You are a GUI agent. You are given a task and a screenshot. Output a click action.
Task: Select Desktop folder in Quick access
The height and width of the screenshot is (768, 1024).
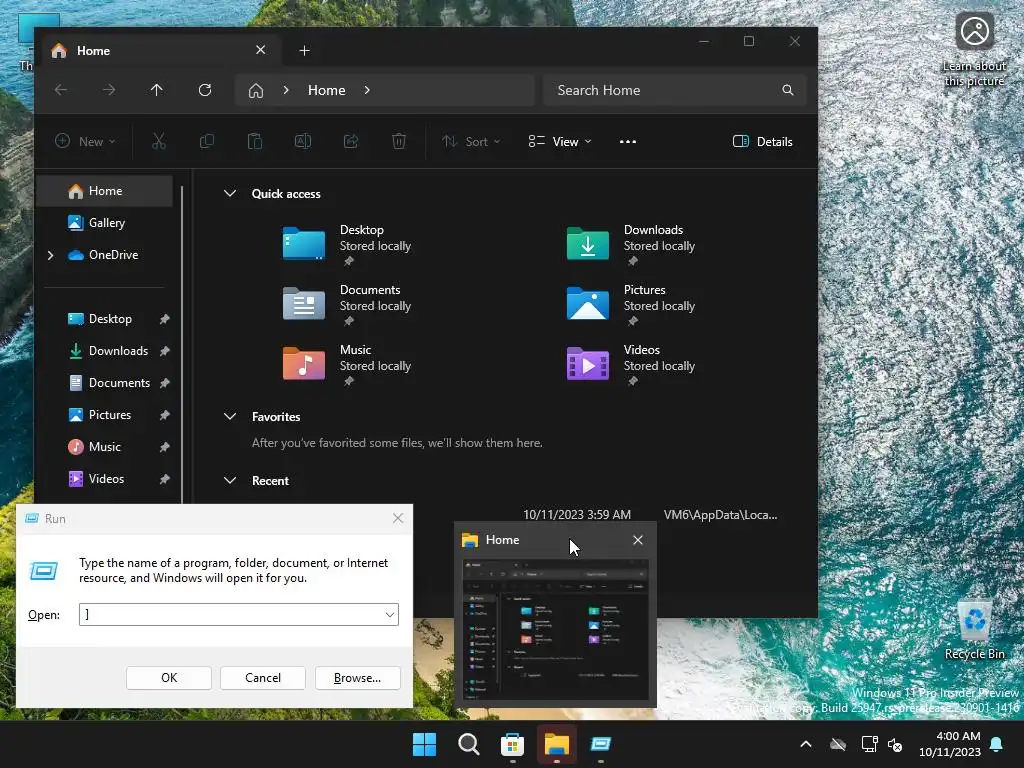click(347, 244)
